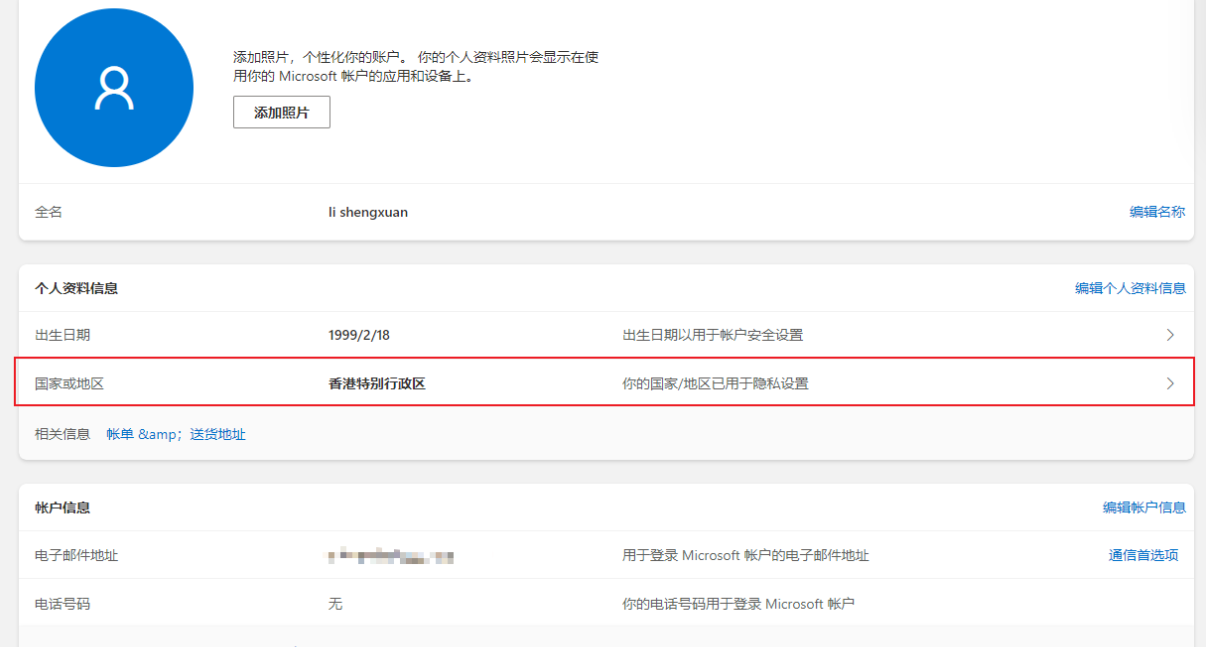Open the 编辑帐户信息 link

coord(1144,508)
